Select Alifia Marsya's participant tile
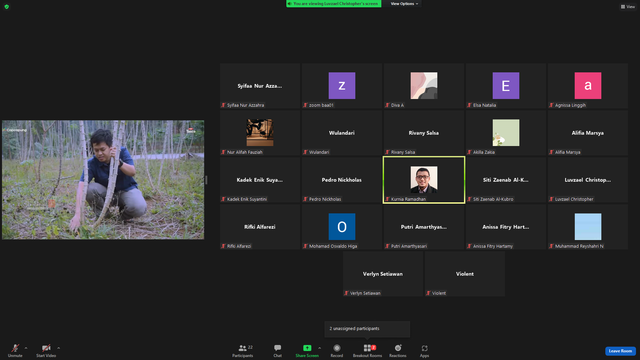 coord(588,133)
